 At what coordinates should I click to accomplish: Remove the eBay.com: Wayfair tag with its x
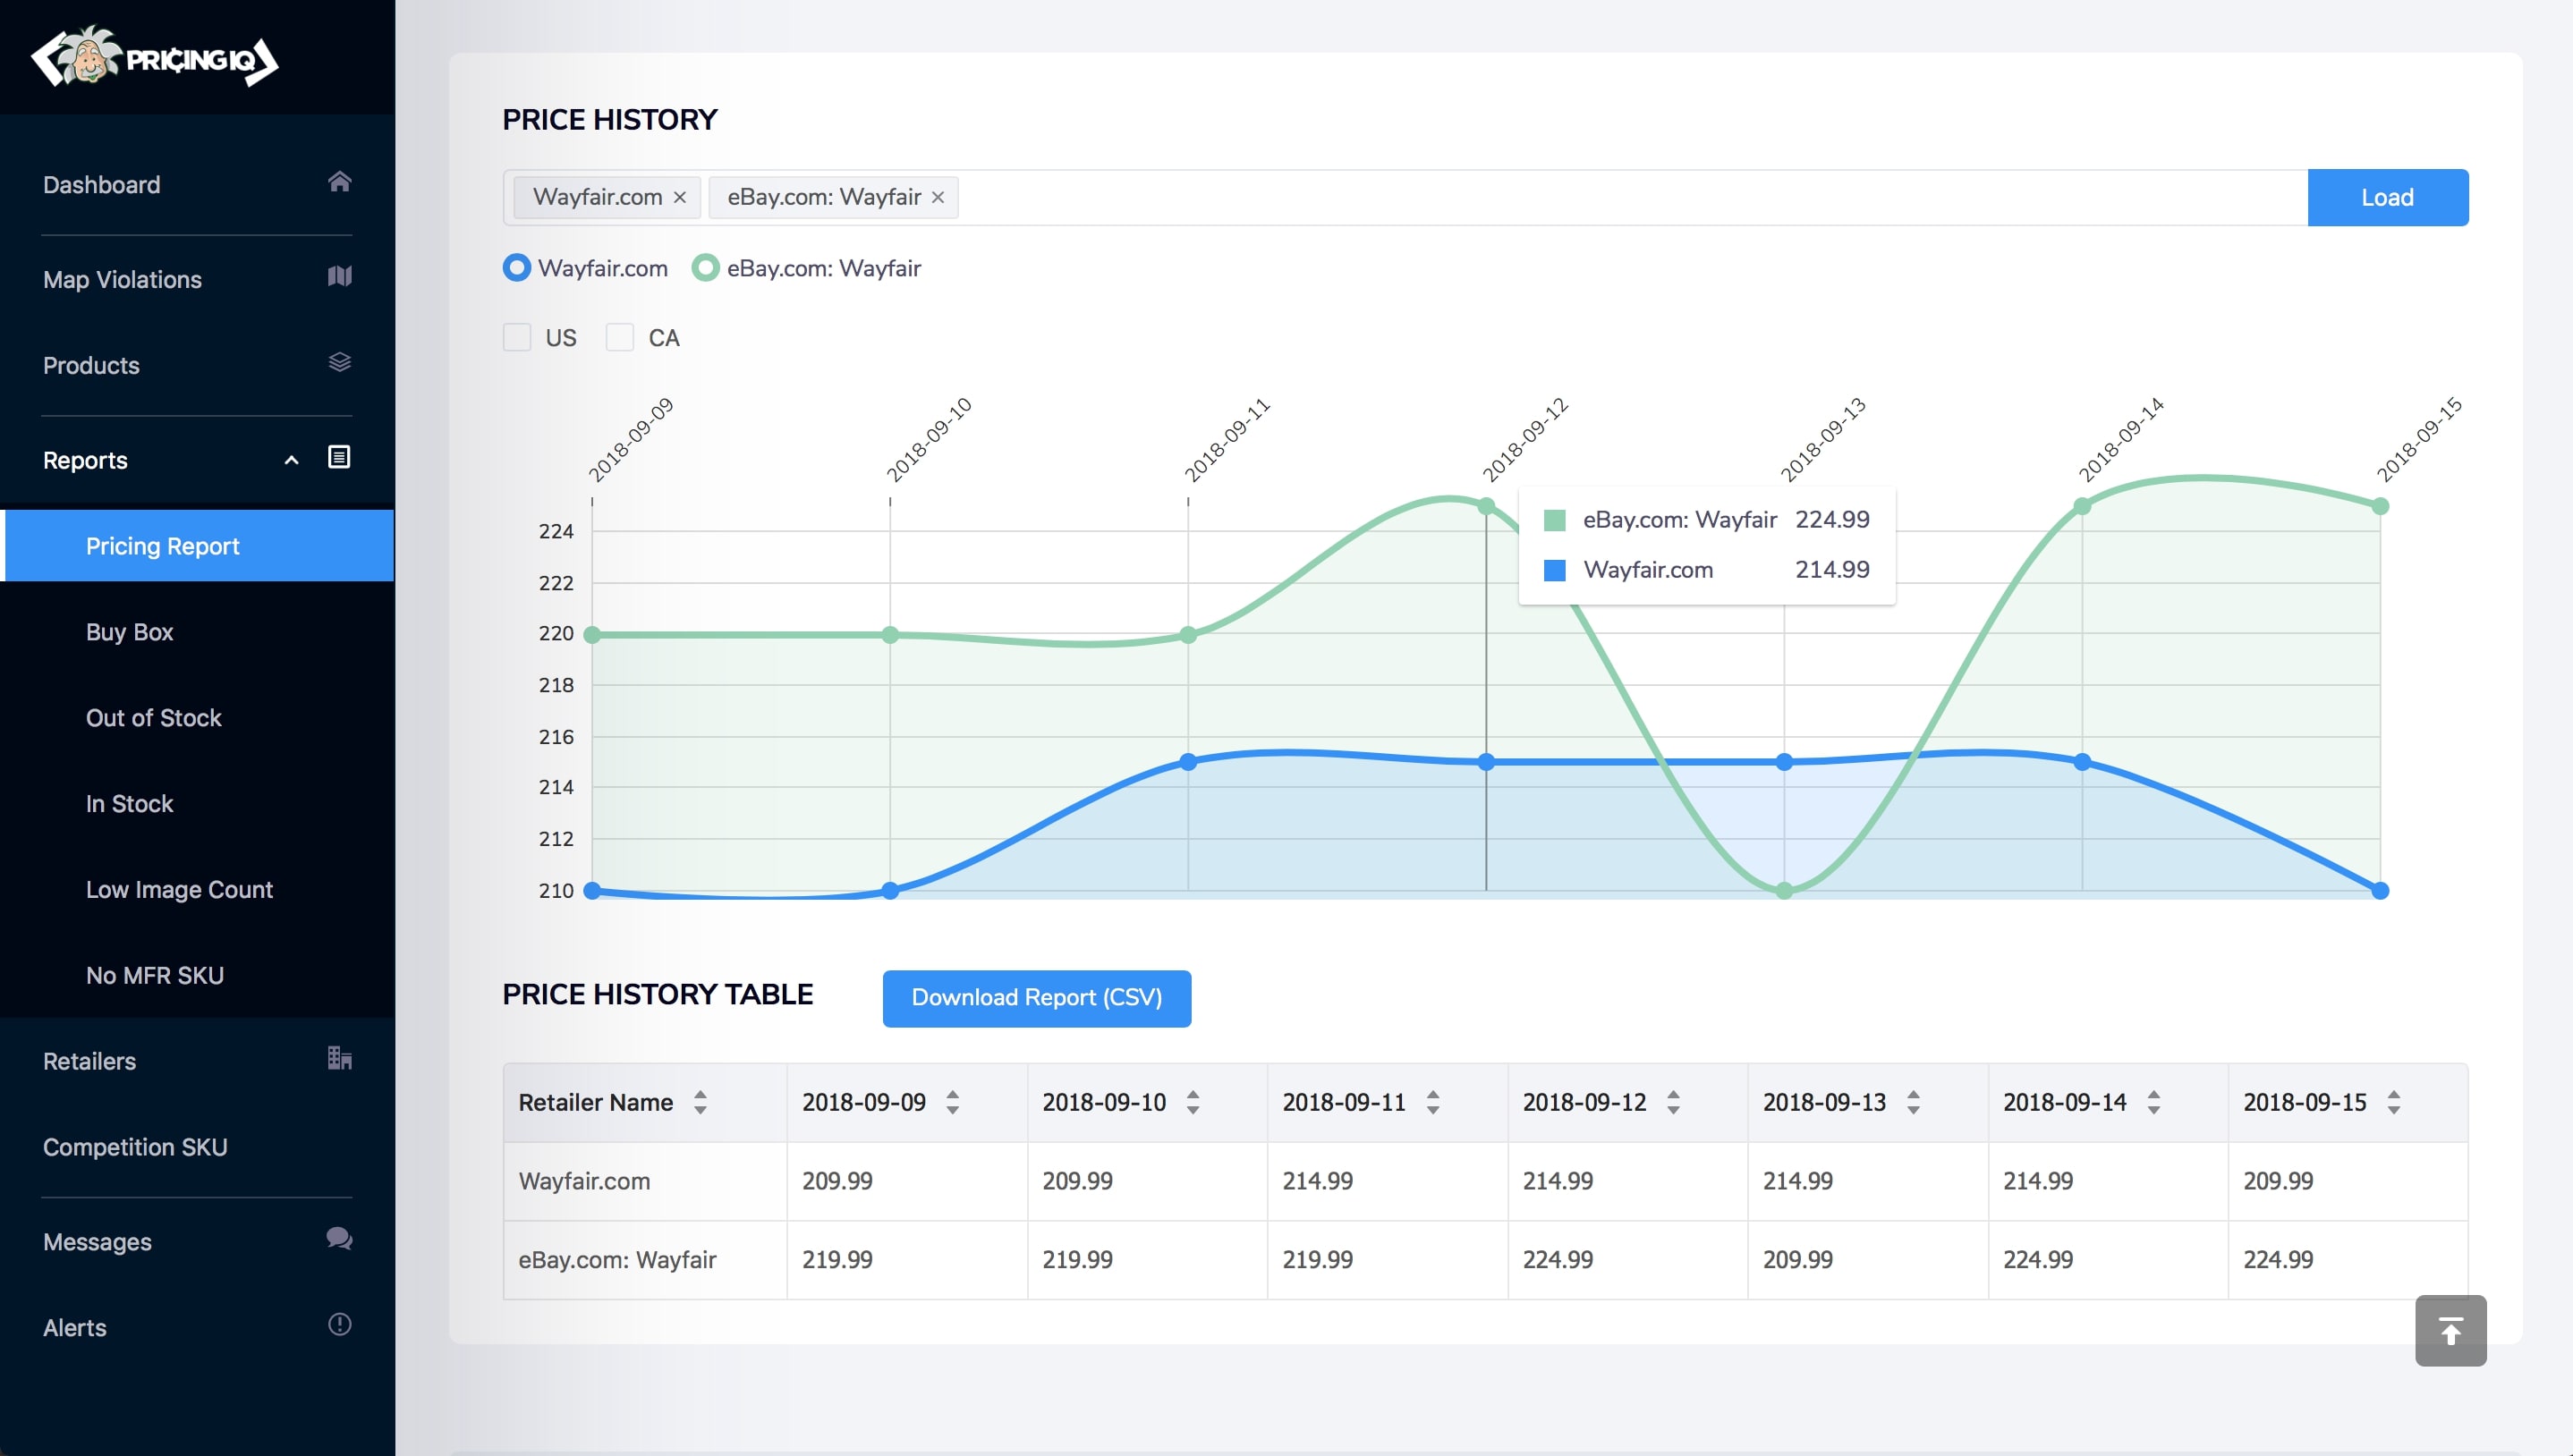(x=938, y=198)
